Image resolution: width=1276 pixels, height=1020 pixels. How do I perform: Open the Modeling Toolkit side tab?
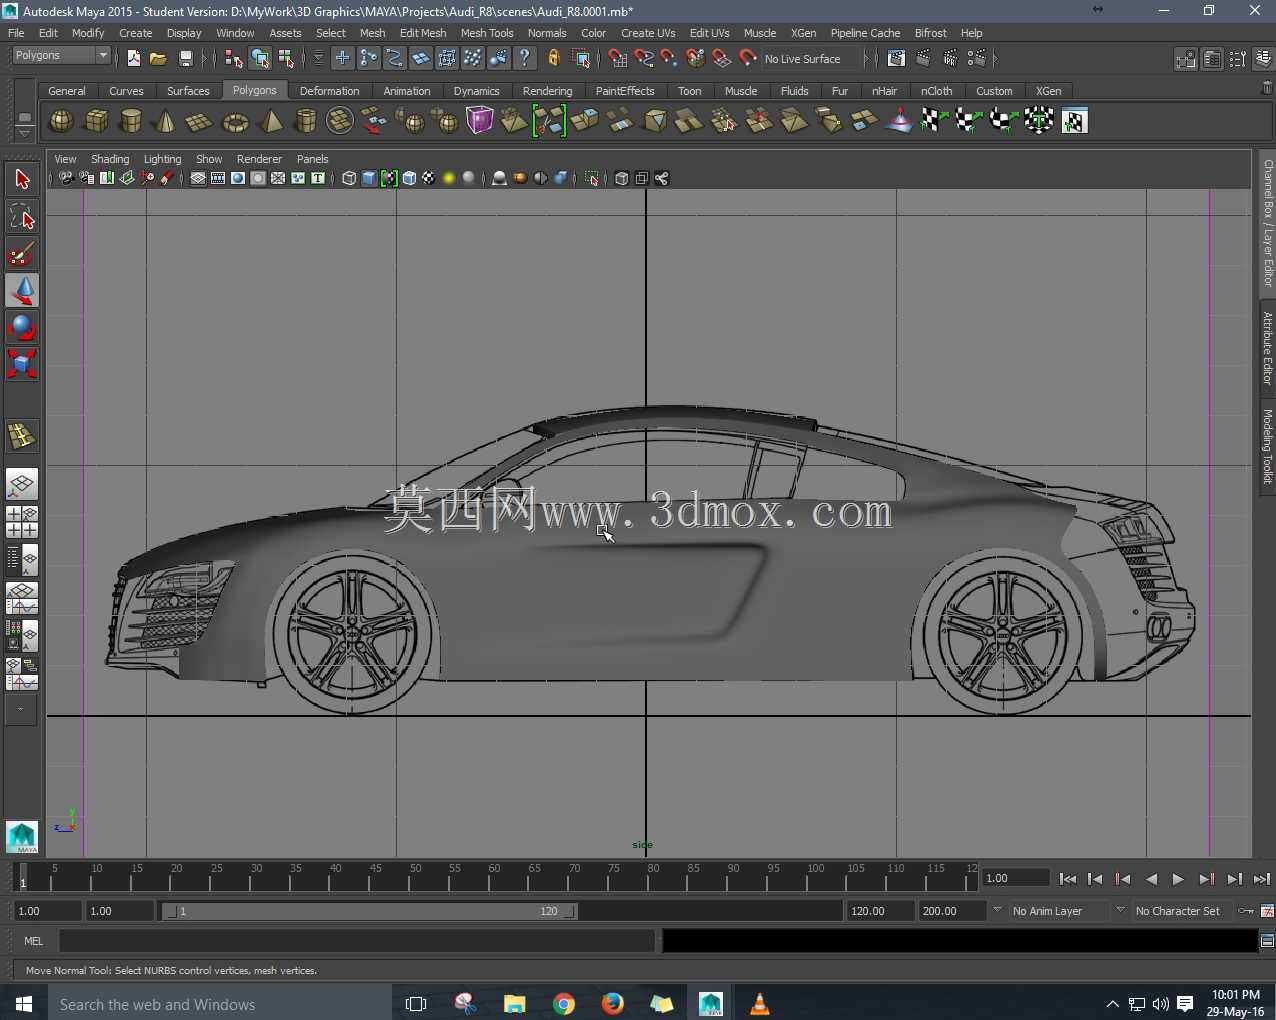click(x=1267, y=446)
